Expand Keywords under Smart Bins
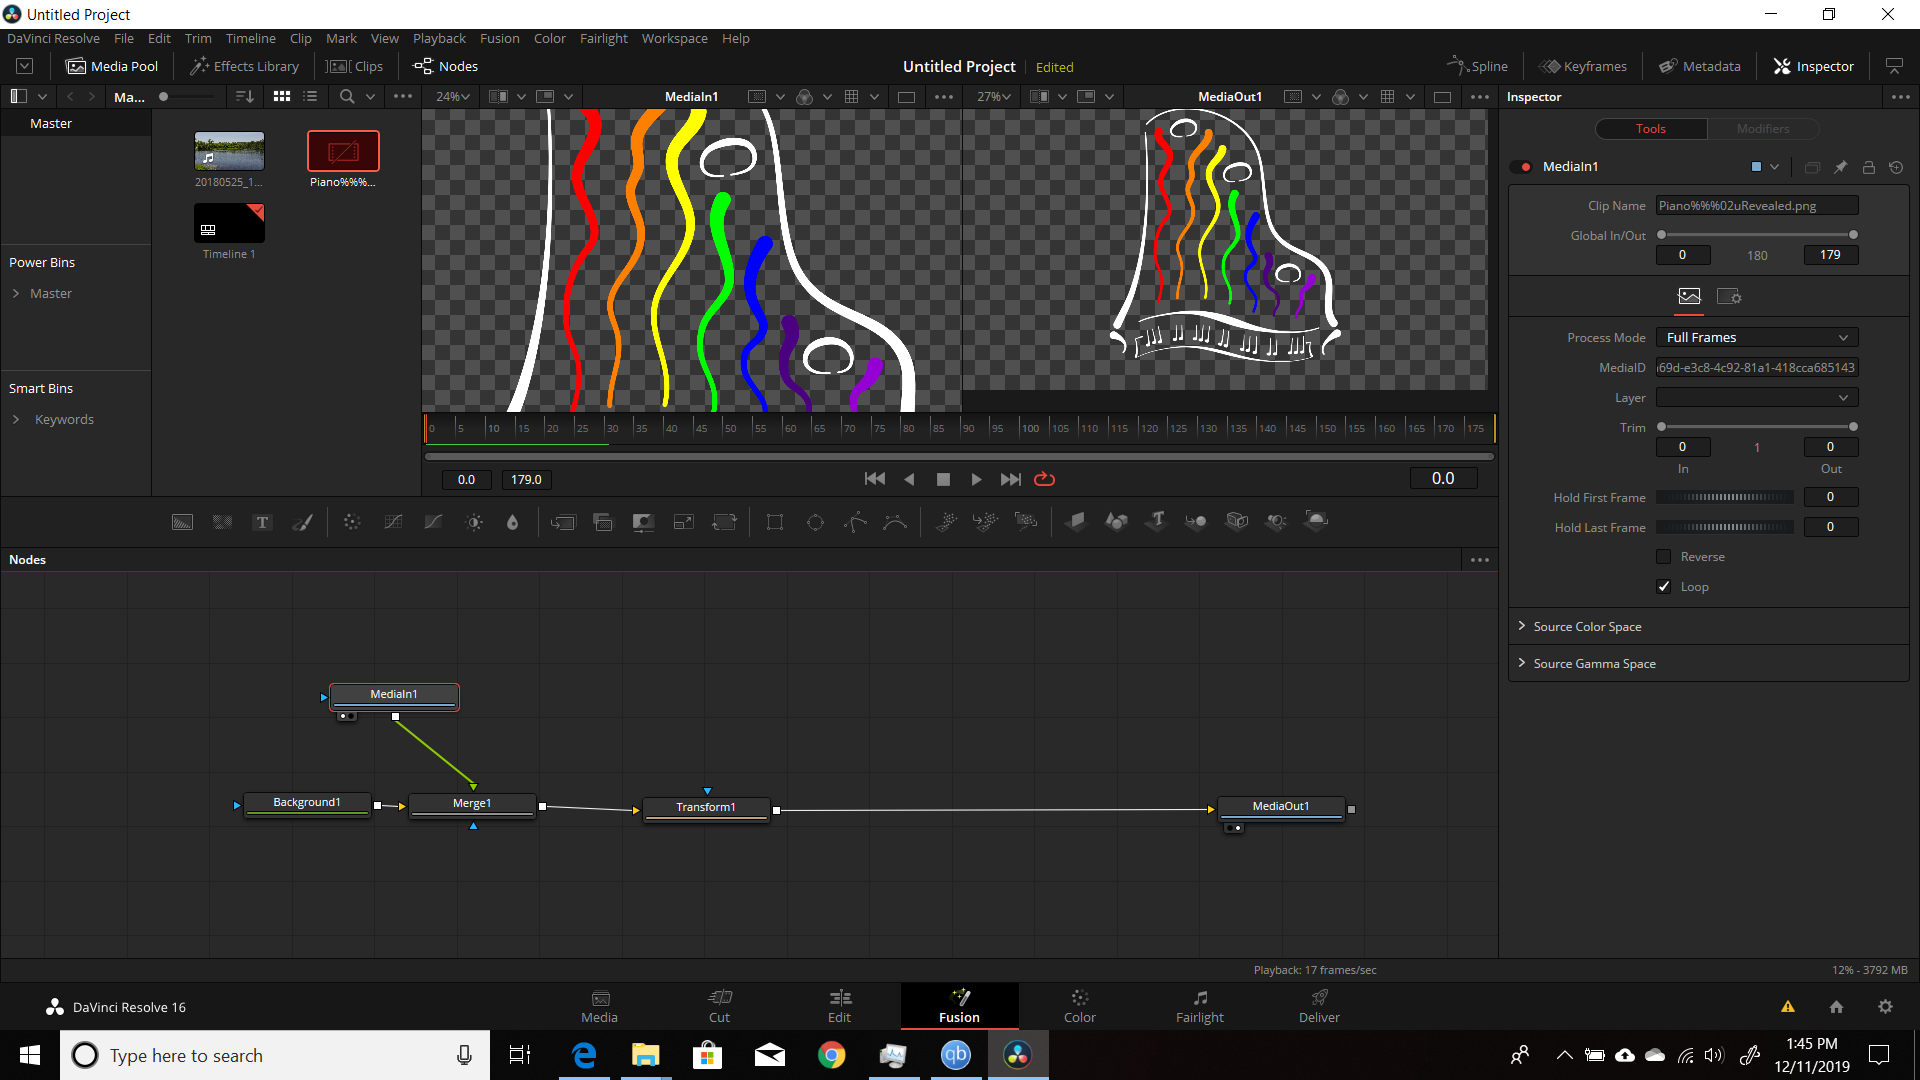Viewport: 1920px width, 1080px height. 16,420
